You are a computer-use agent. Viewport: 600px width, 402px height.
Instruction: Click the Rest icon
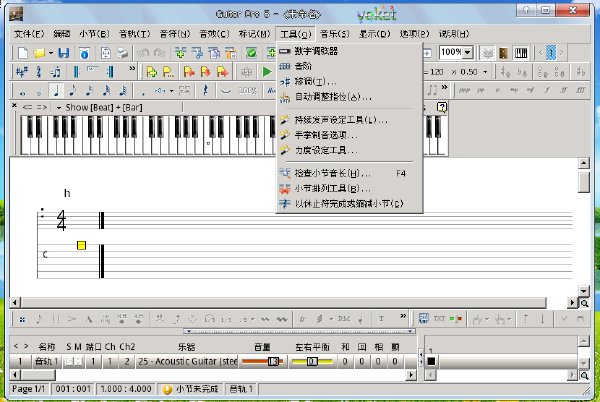tap(205, 91)
